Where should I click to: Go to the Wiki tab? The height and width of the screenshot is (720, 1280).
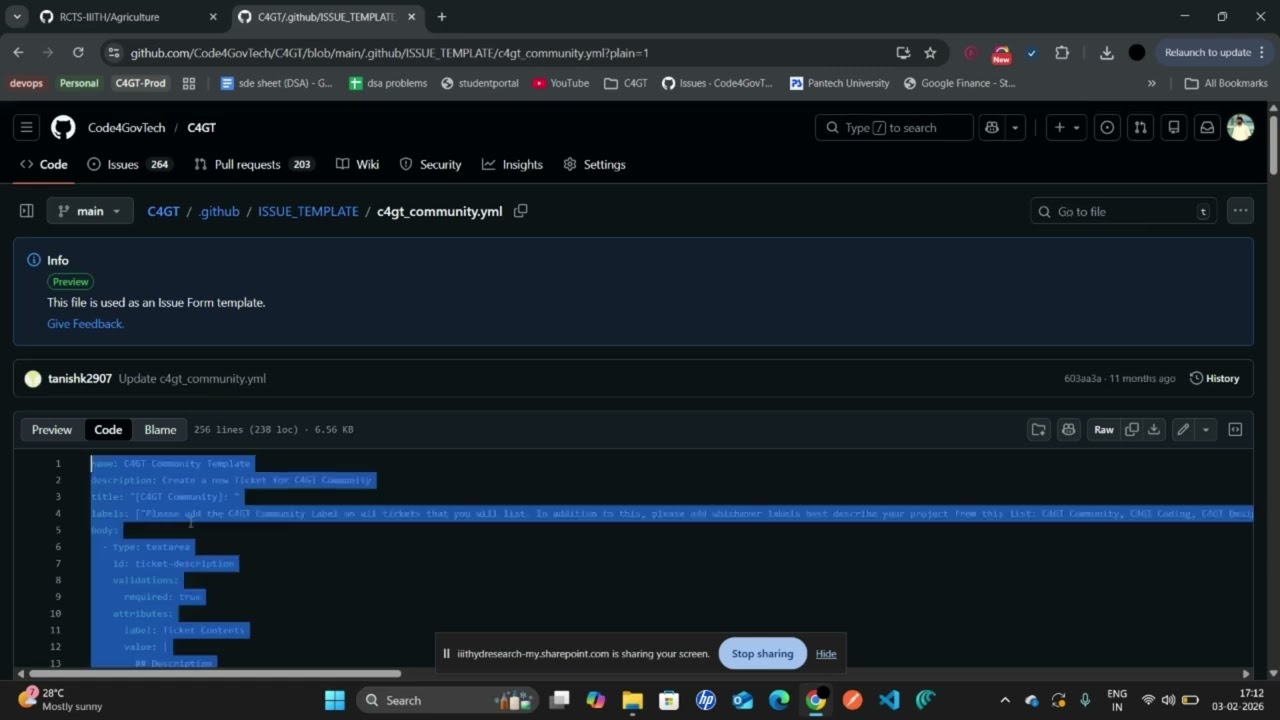pos(357,164)
